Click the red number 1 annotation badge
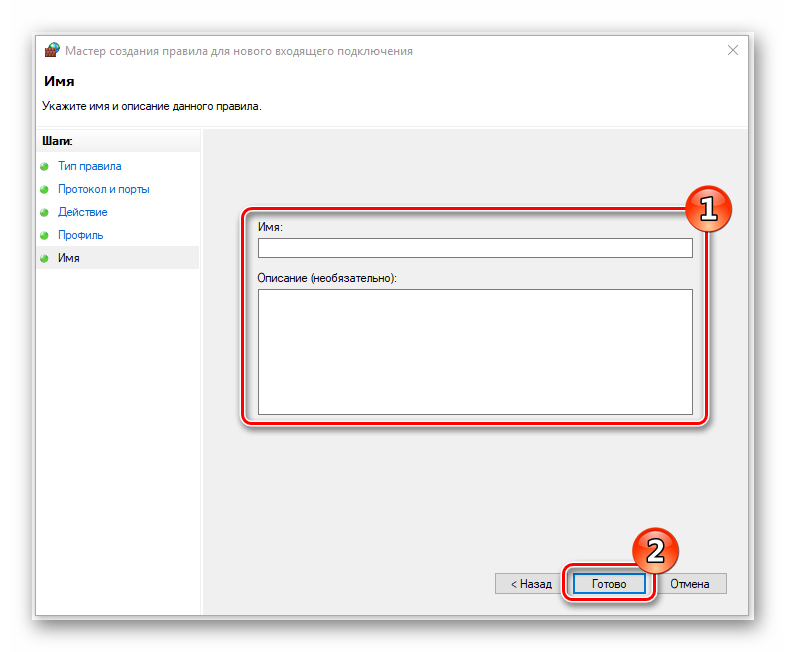Image resolution: width=786 pixels, height=652 pixels. 708,208
